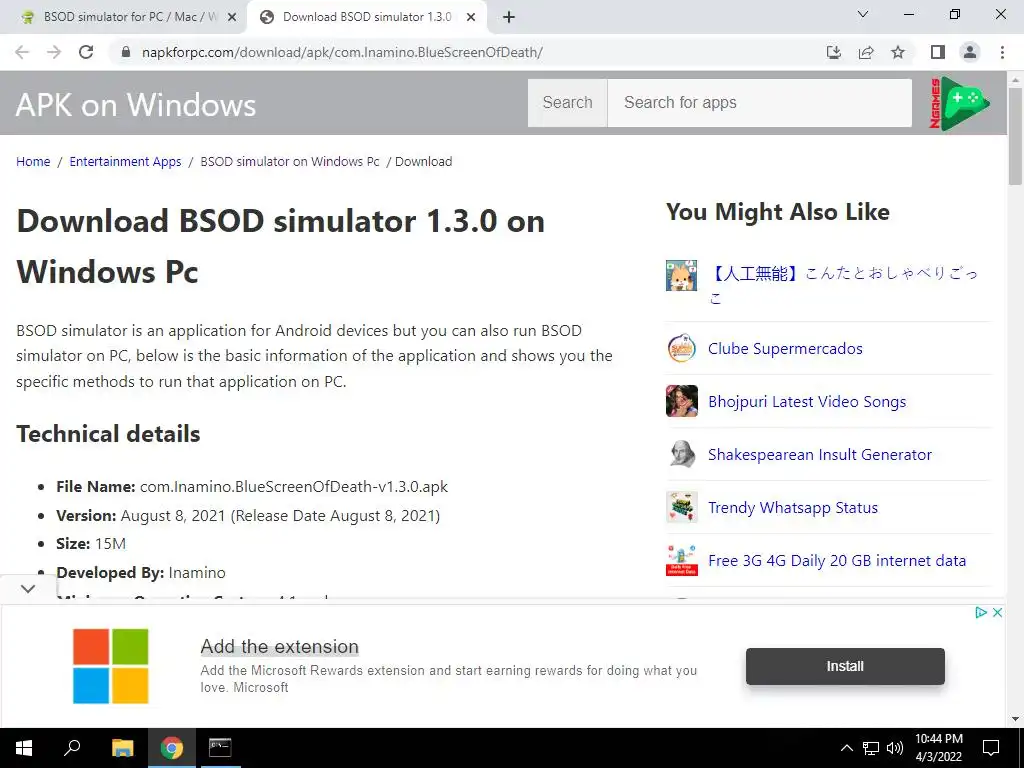Open the tab search chevron
Viewport: 1024px width, 768px height.
click(863, 14)
